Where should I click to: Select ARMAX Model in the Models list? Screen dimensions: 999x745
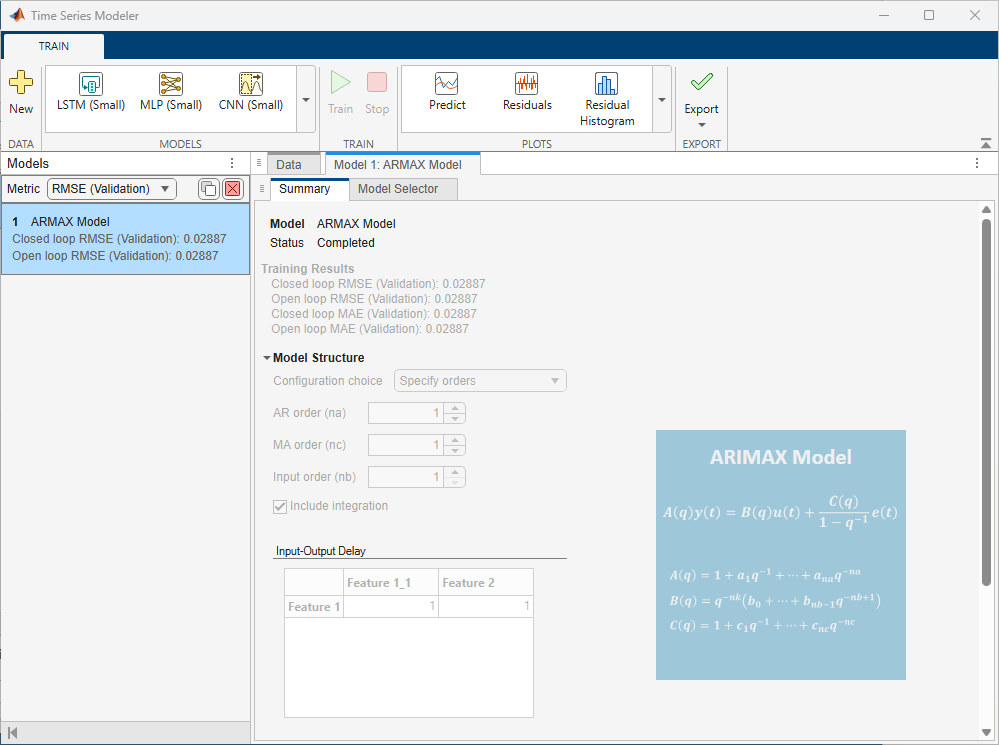126,239
